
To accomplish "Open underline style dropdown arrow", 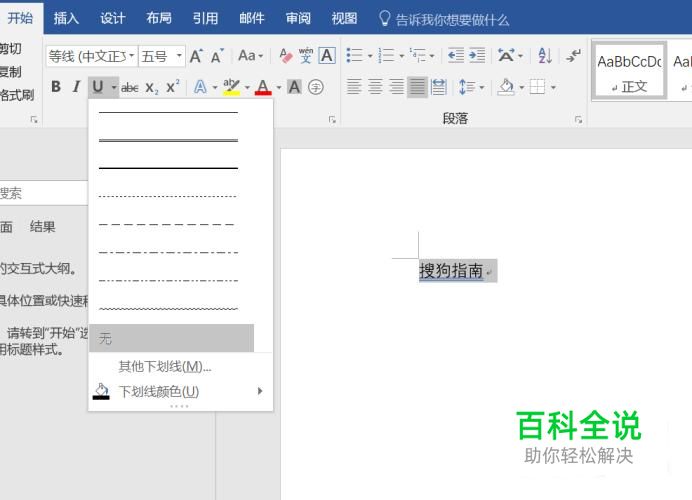I will click(113, 87).
